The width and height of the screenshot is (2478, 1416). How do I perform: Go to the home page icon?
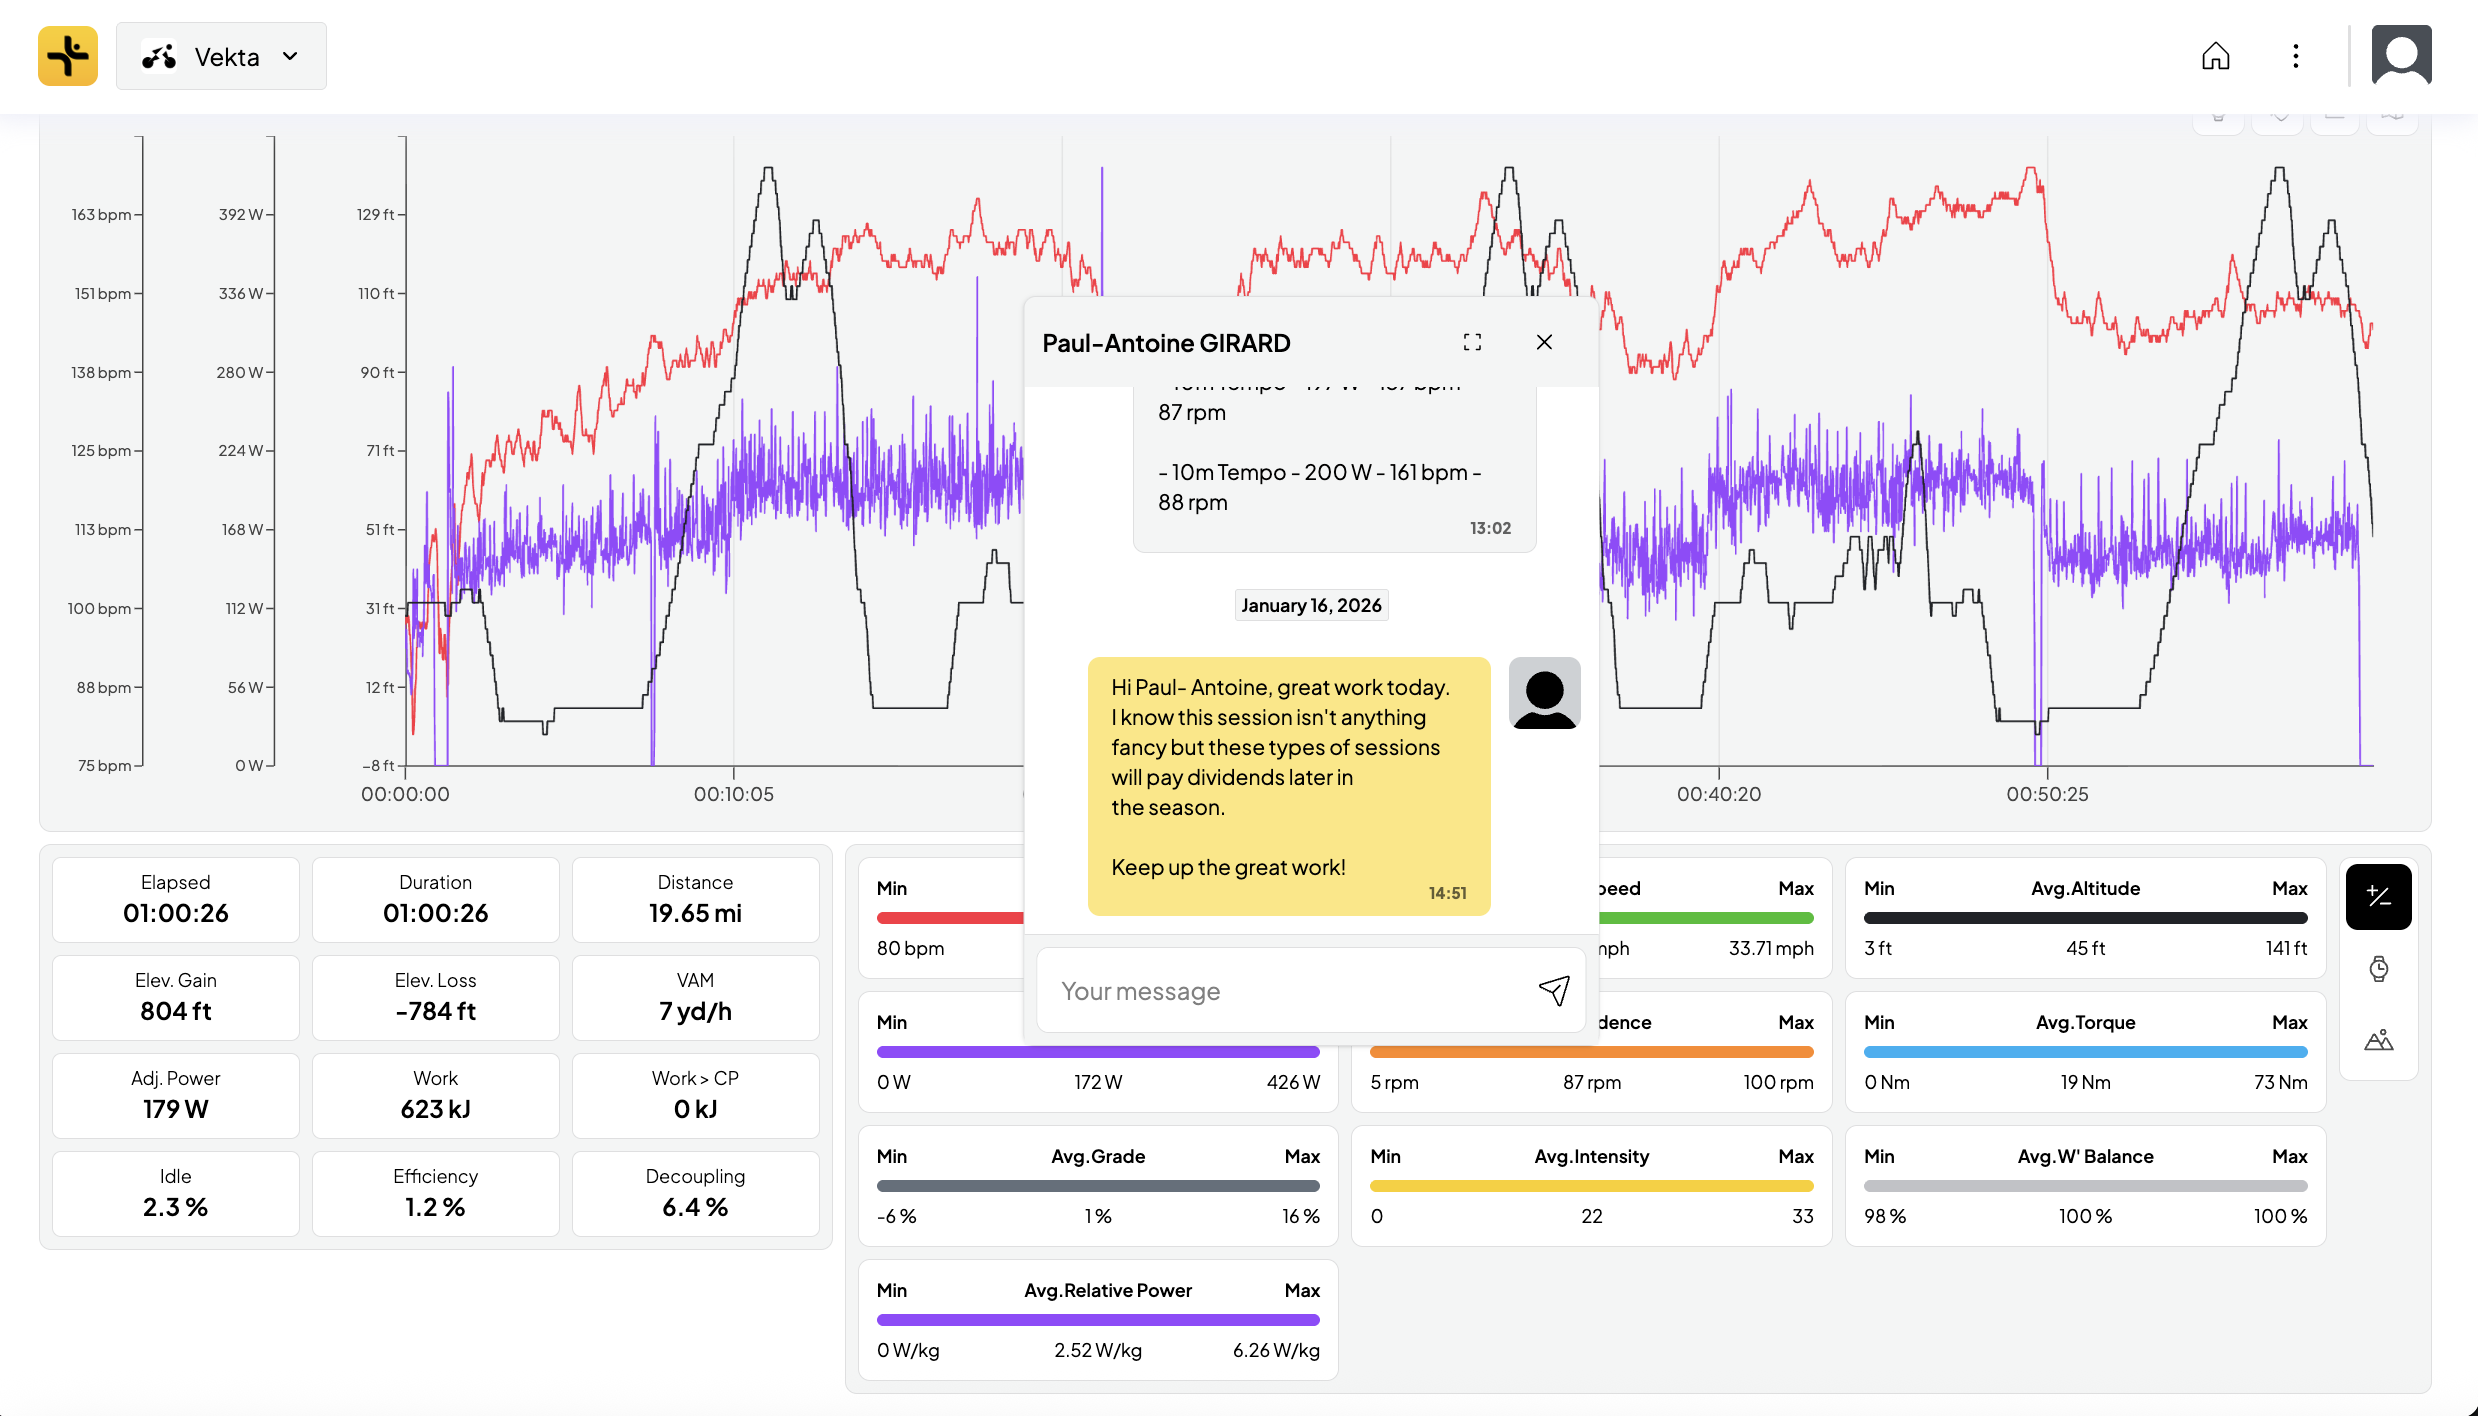click(x=2216, y=56)
